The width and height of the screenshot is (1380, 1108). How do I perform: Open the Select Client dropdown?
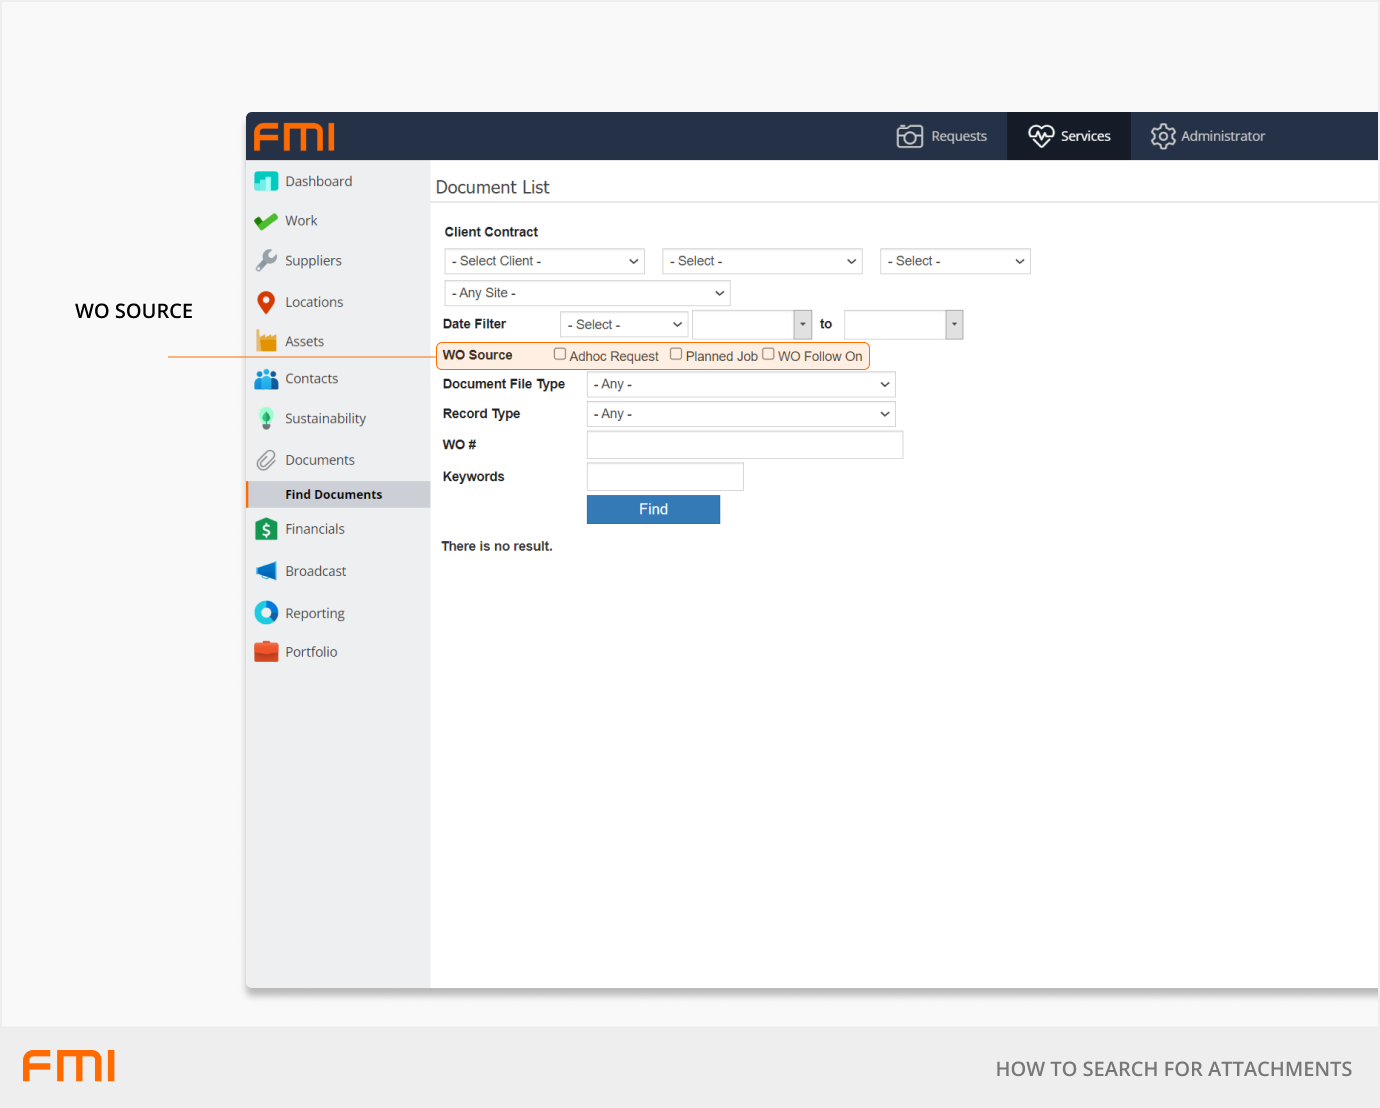[544, 261]
